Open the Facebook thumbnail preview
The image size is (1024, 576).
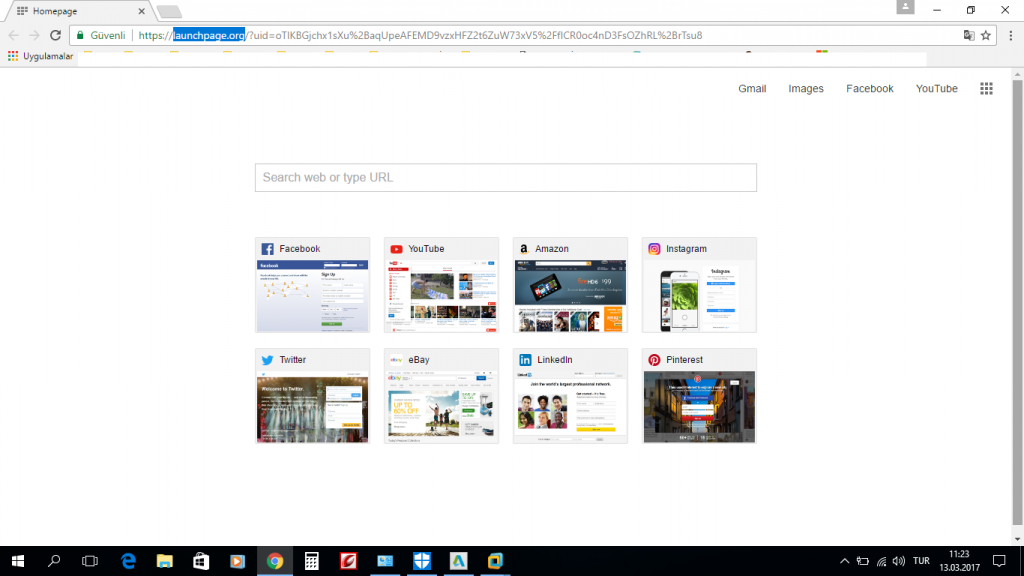pos(312,296)
